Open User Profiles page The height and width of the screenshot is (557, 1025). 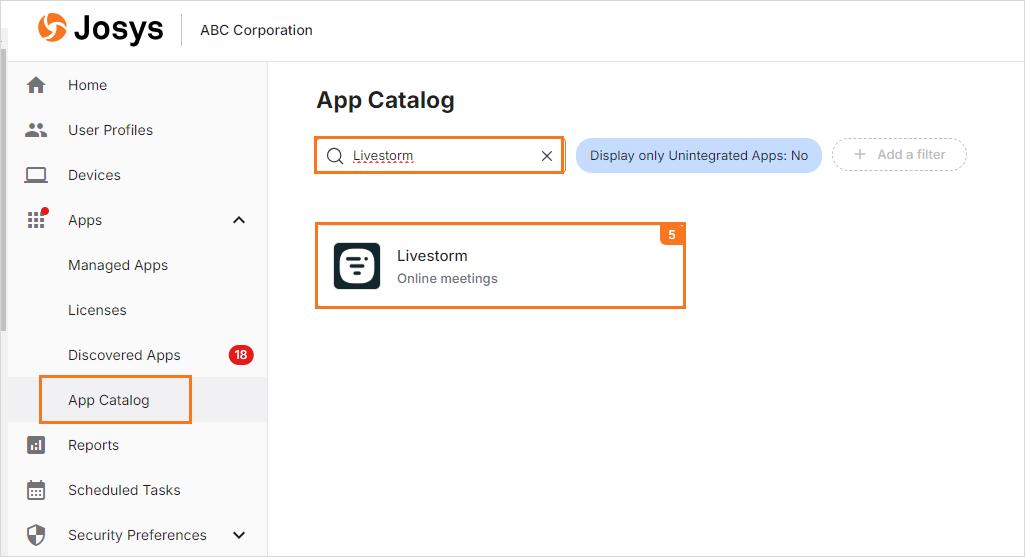tap(110, 130)
